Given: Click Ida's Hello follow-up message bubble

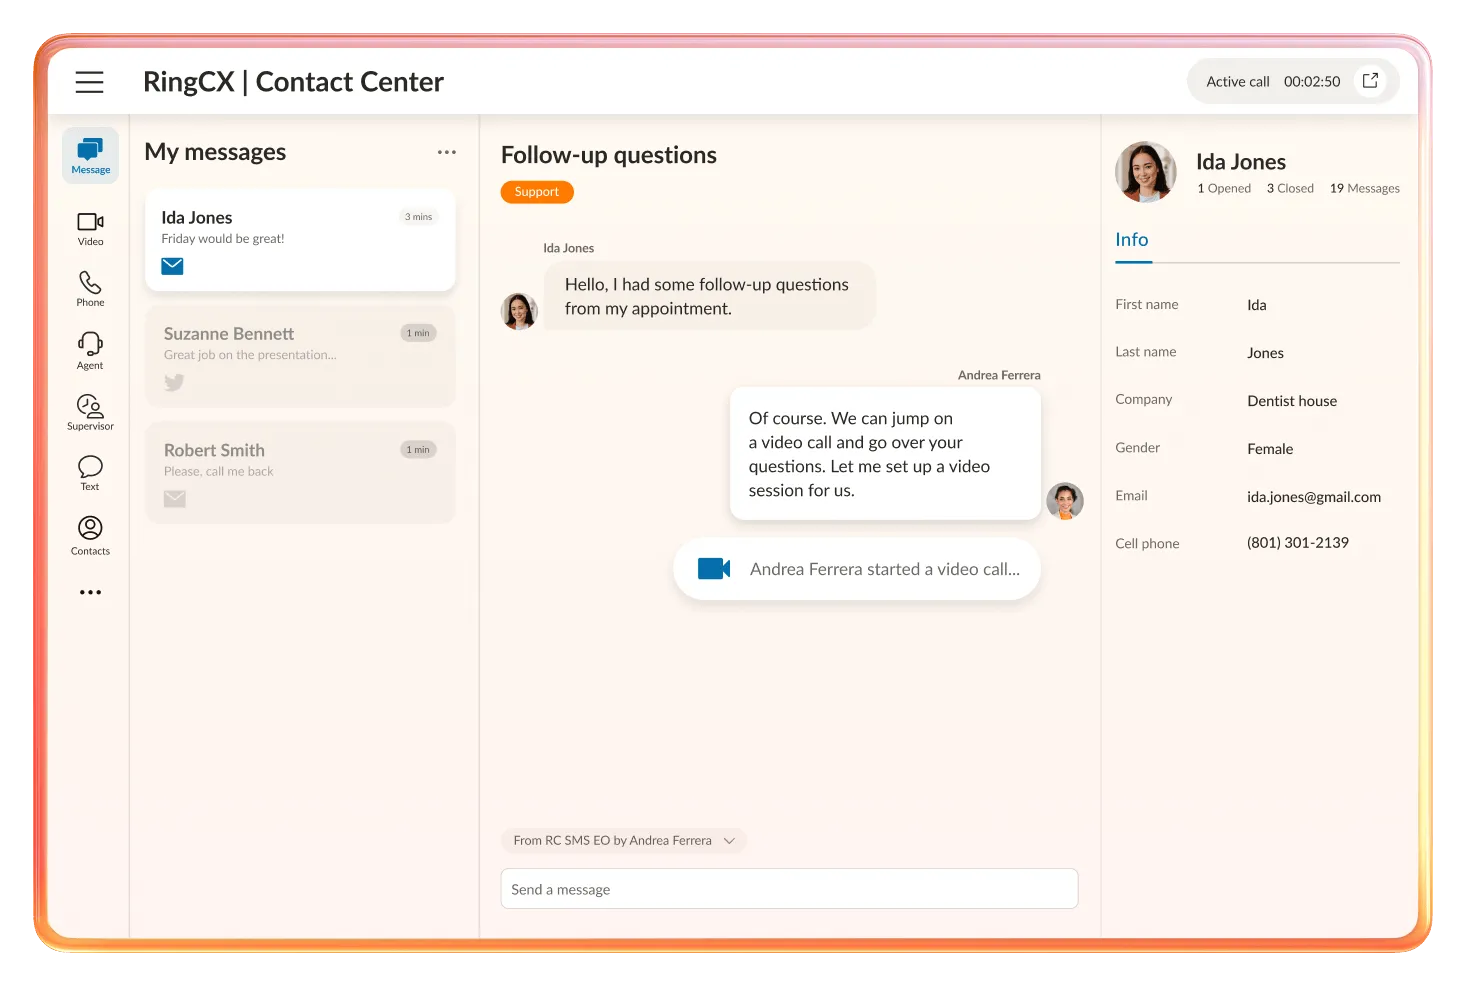Looking at the screenshot, I should tap(710, 296).
